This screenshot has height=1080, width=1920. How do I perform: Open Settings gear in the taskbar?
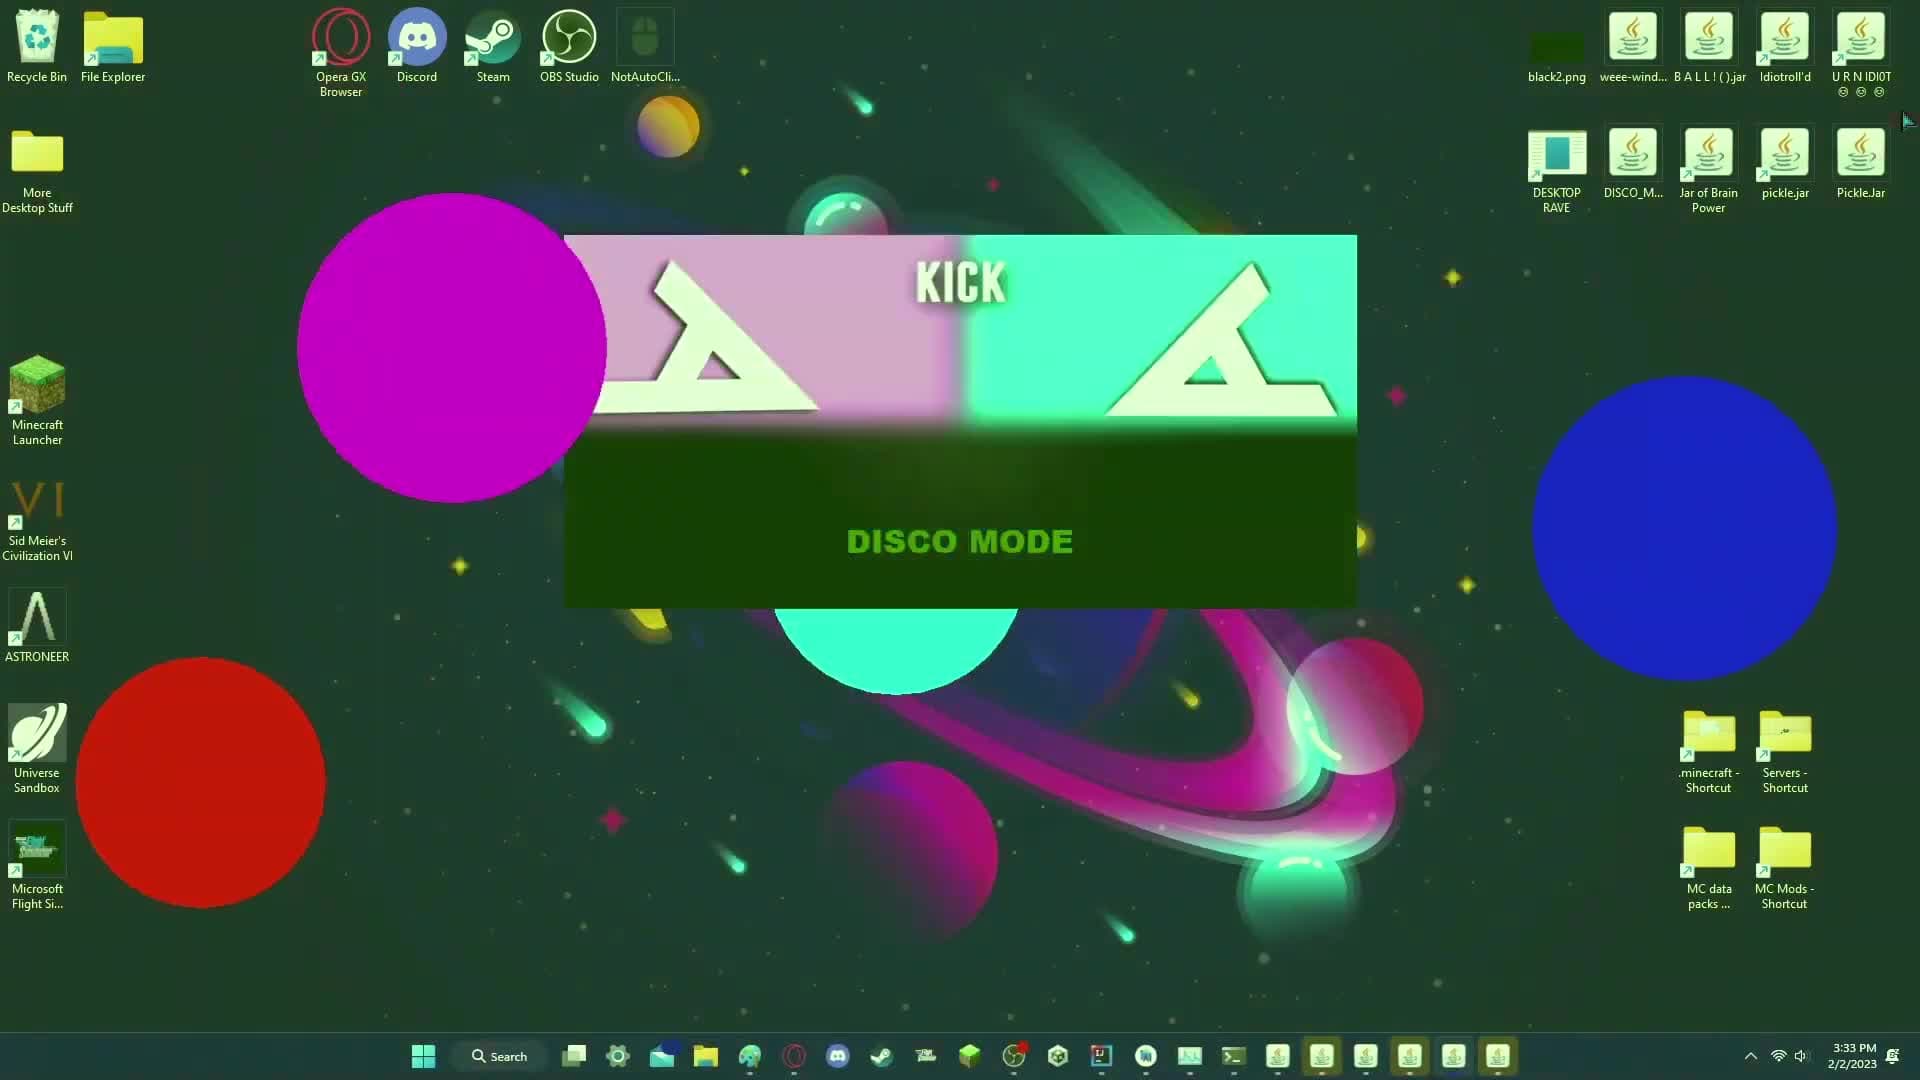tap(618, 1056)
